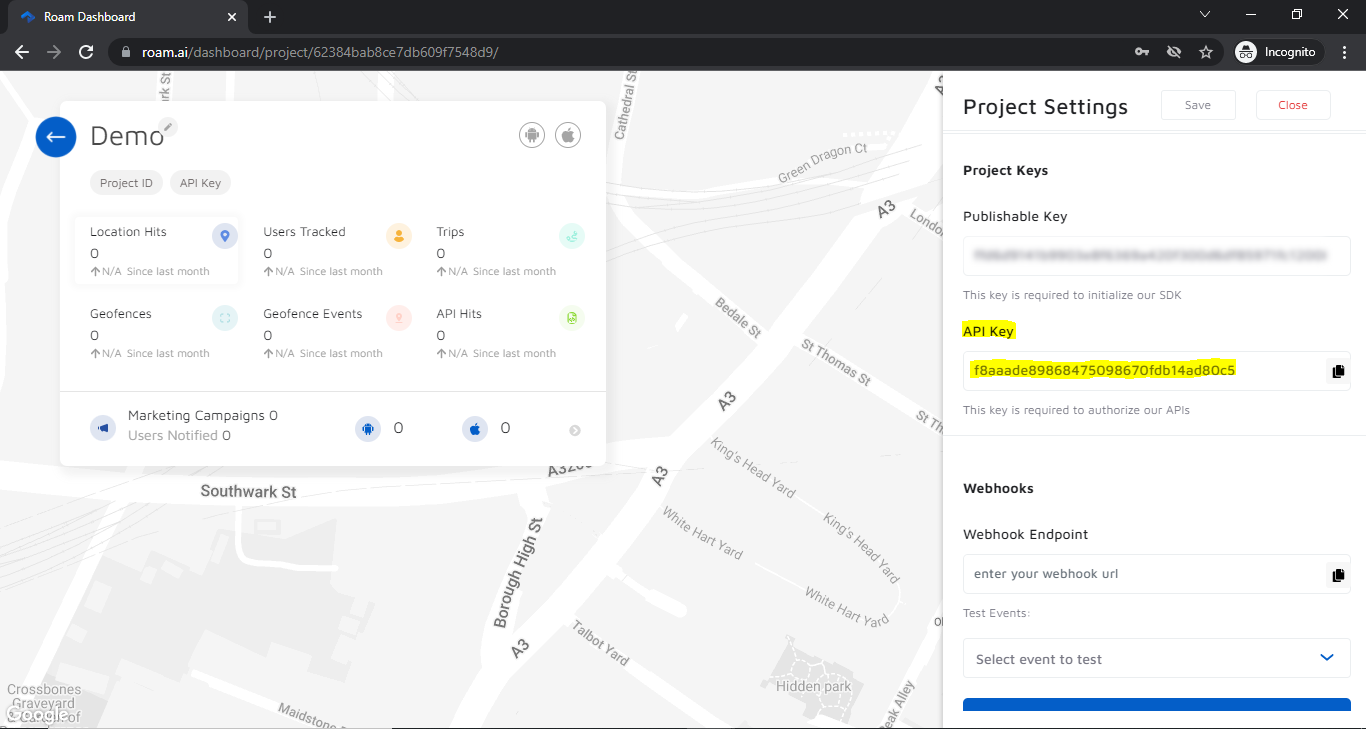Open the saved passwords key icon

tap(1142, 52)
